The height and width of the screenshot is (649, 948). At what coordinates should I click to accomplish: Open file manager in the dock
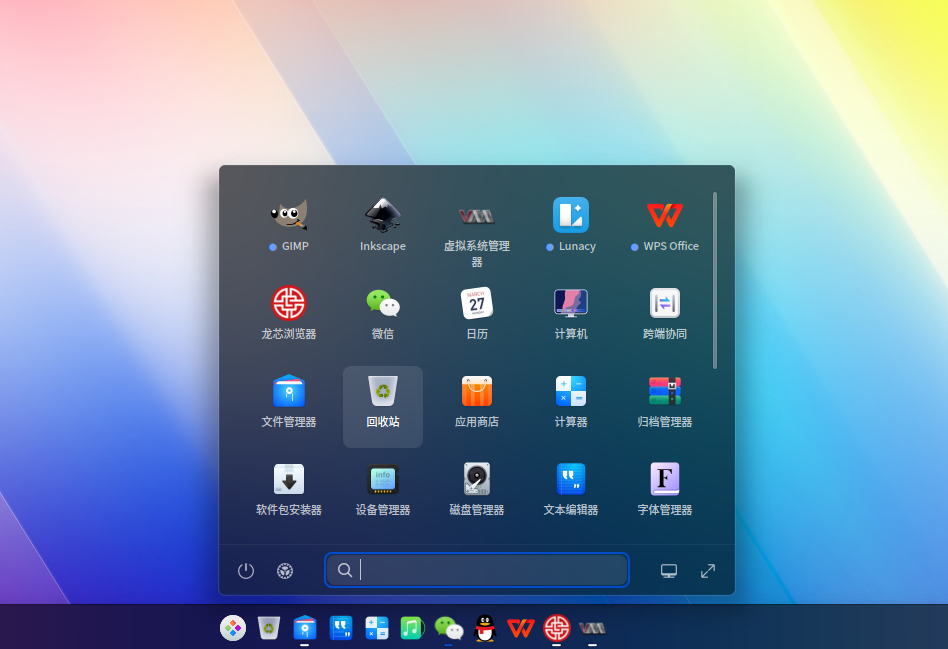[305, 628]
